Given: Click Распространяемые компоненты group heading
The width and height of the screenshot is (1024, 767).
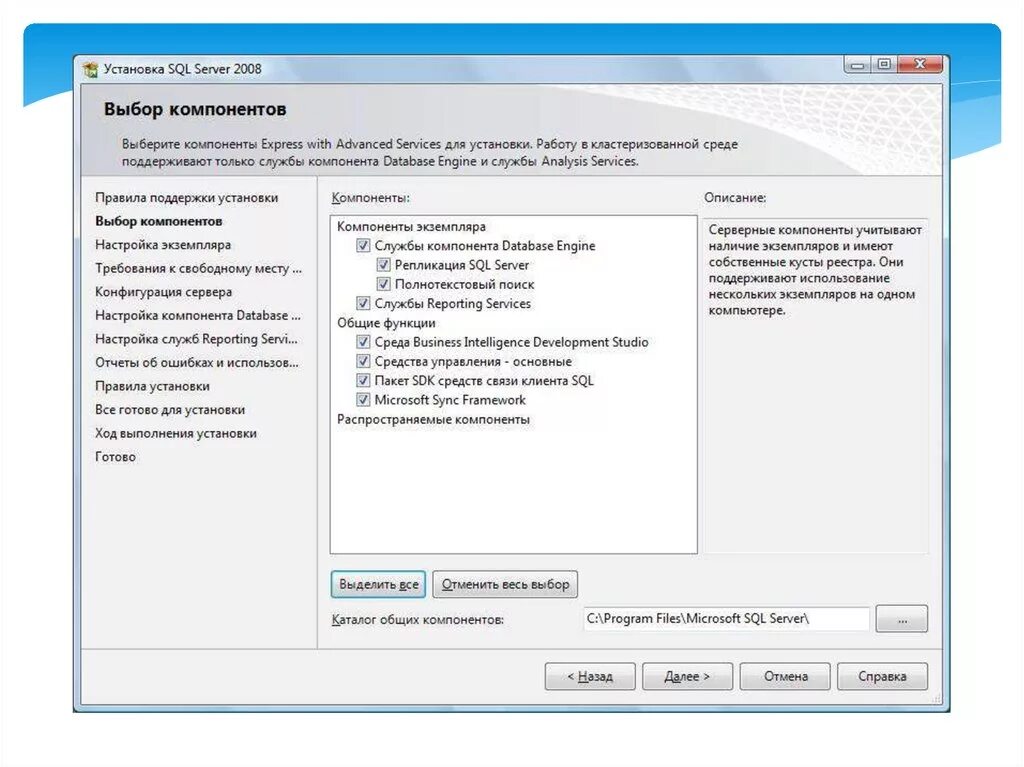Looking at the screenshot, I should click(x=433, y=419).
